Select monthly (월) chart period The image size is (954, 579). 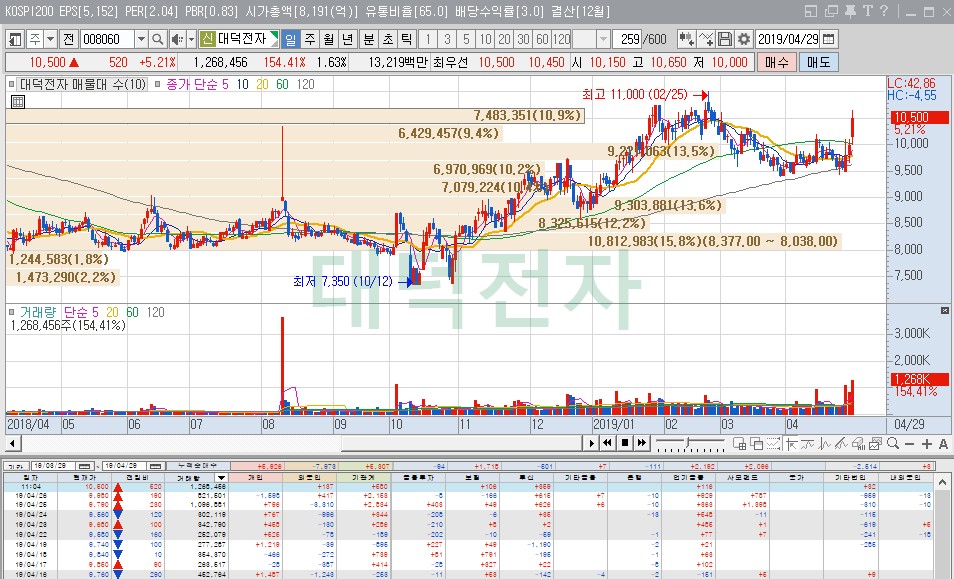pos(329,40)
